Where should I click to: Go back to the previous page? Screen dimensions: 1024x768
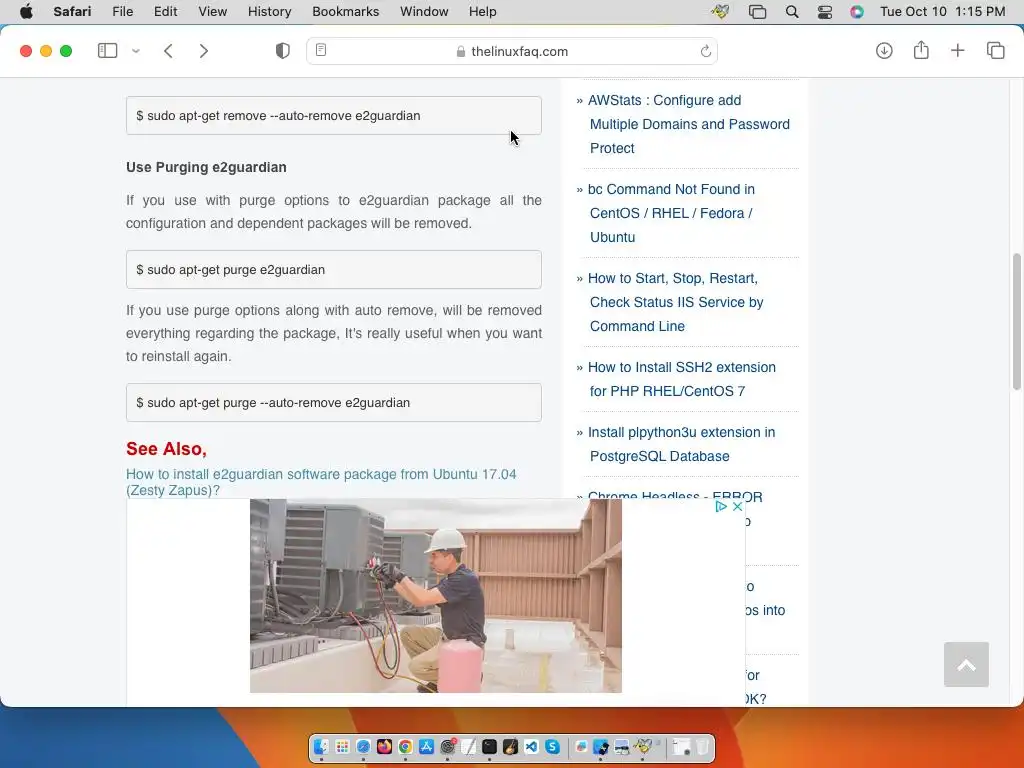click(168, 51)
